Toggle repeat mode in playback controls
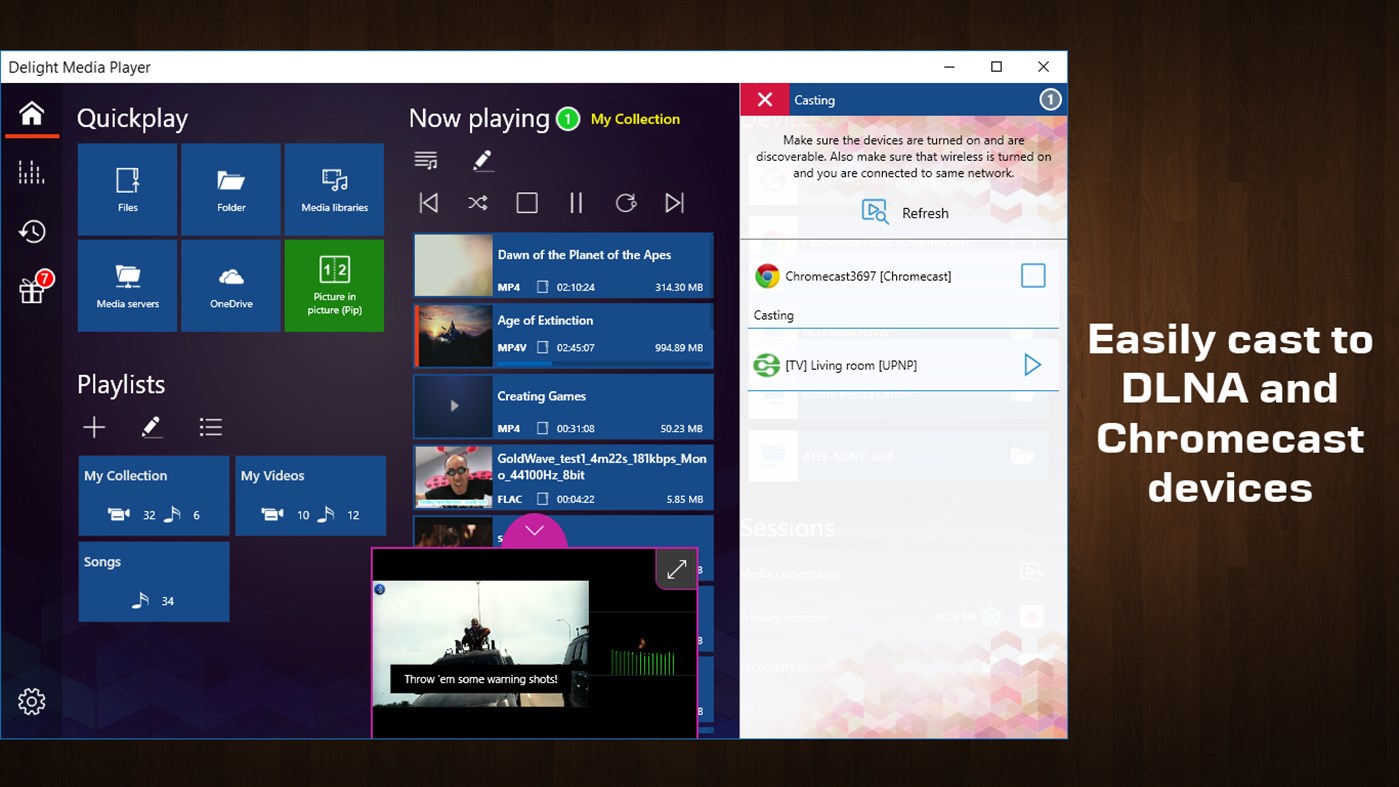Screen dimensions: 1399x787 pyautogui.click(x=626, y=202)
